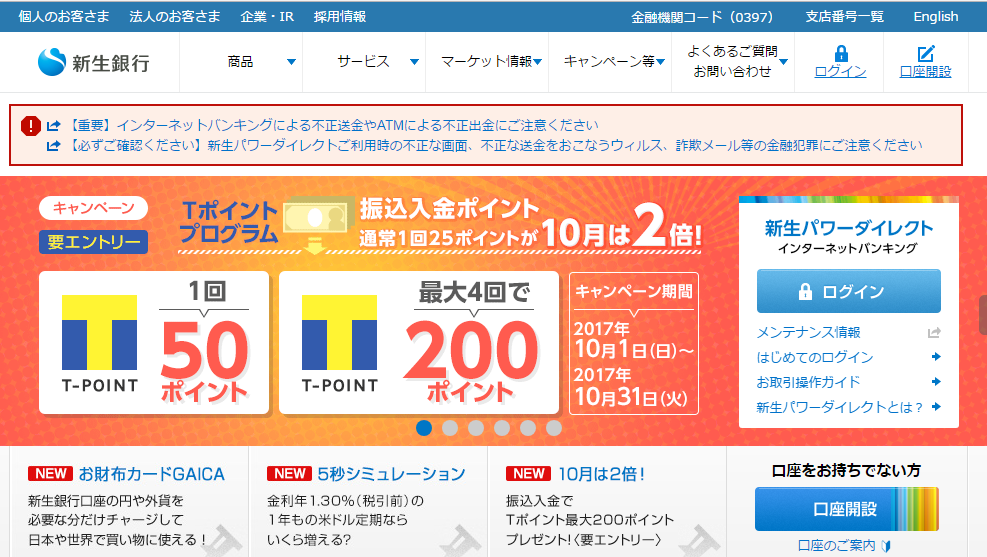Open 口座のご案内 link

pos(837,546)
